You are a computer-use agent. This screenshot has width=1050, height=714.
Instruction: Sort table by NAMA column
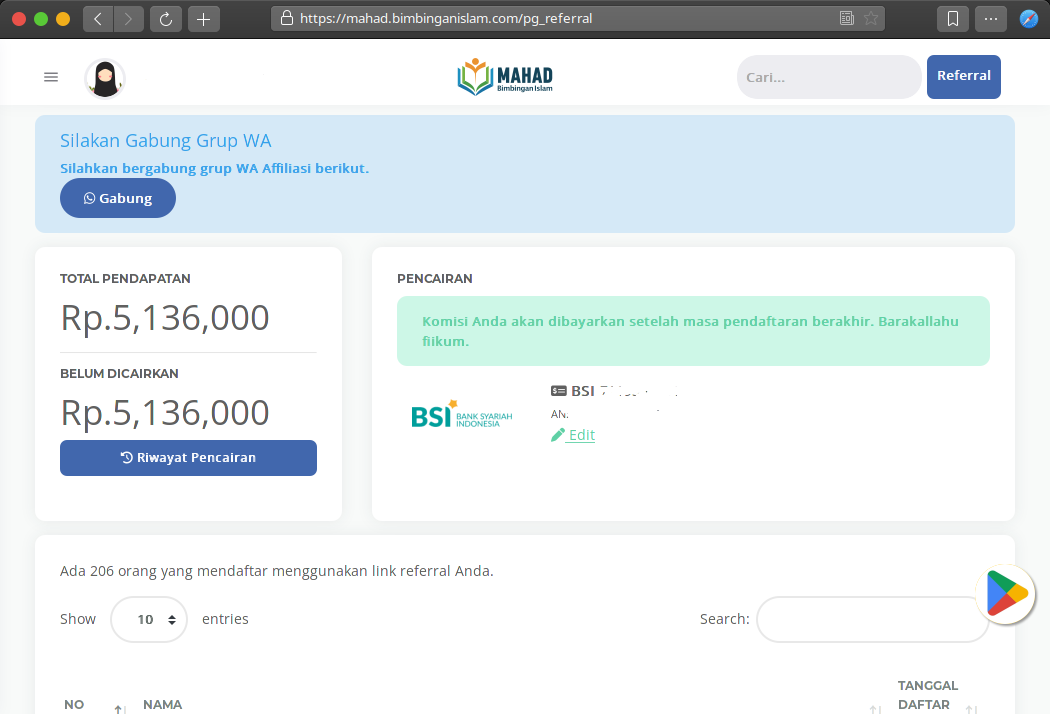[x=162, y=705]
